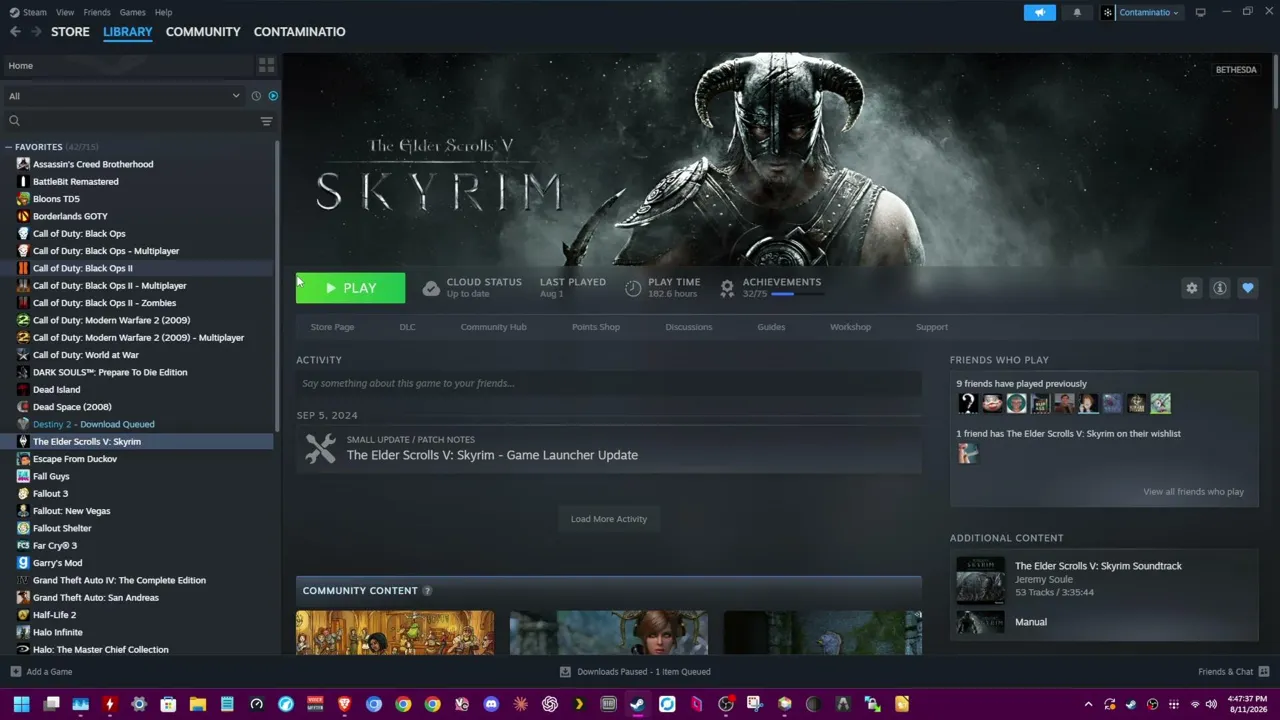Open the first community content thumbnail
Viewport: 1280px width, 720px height.
click(x=395, y=632)
